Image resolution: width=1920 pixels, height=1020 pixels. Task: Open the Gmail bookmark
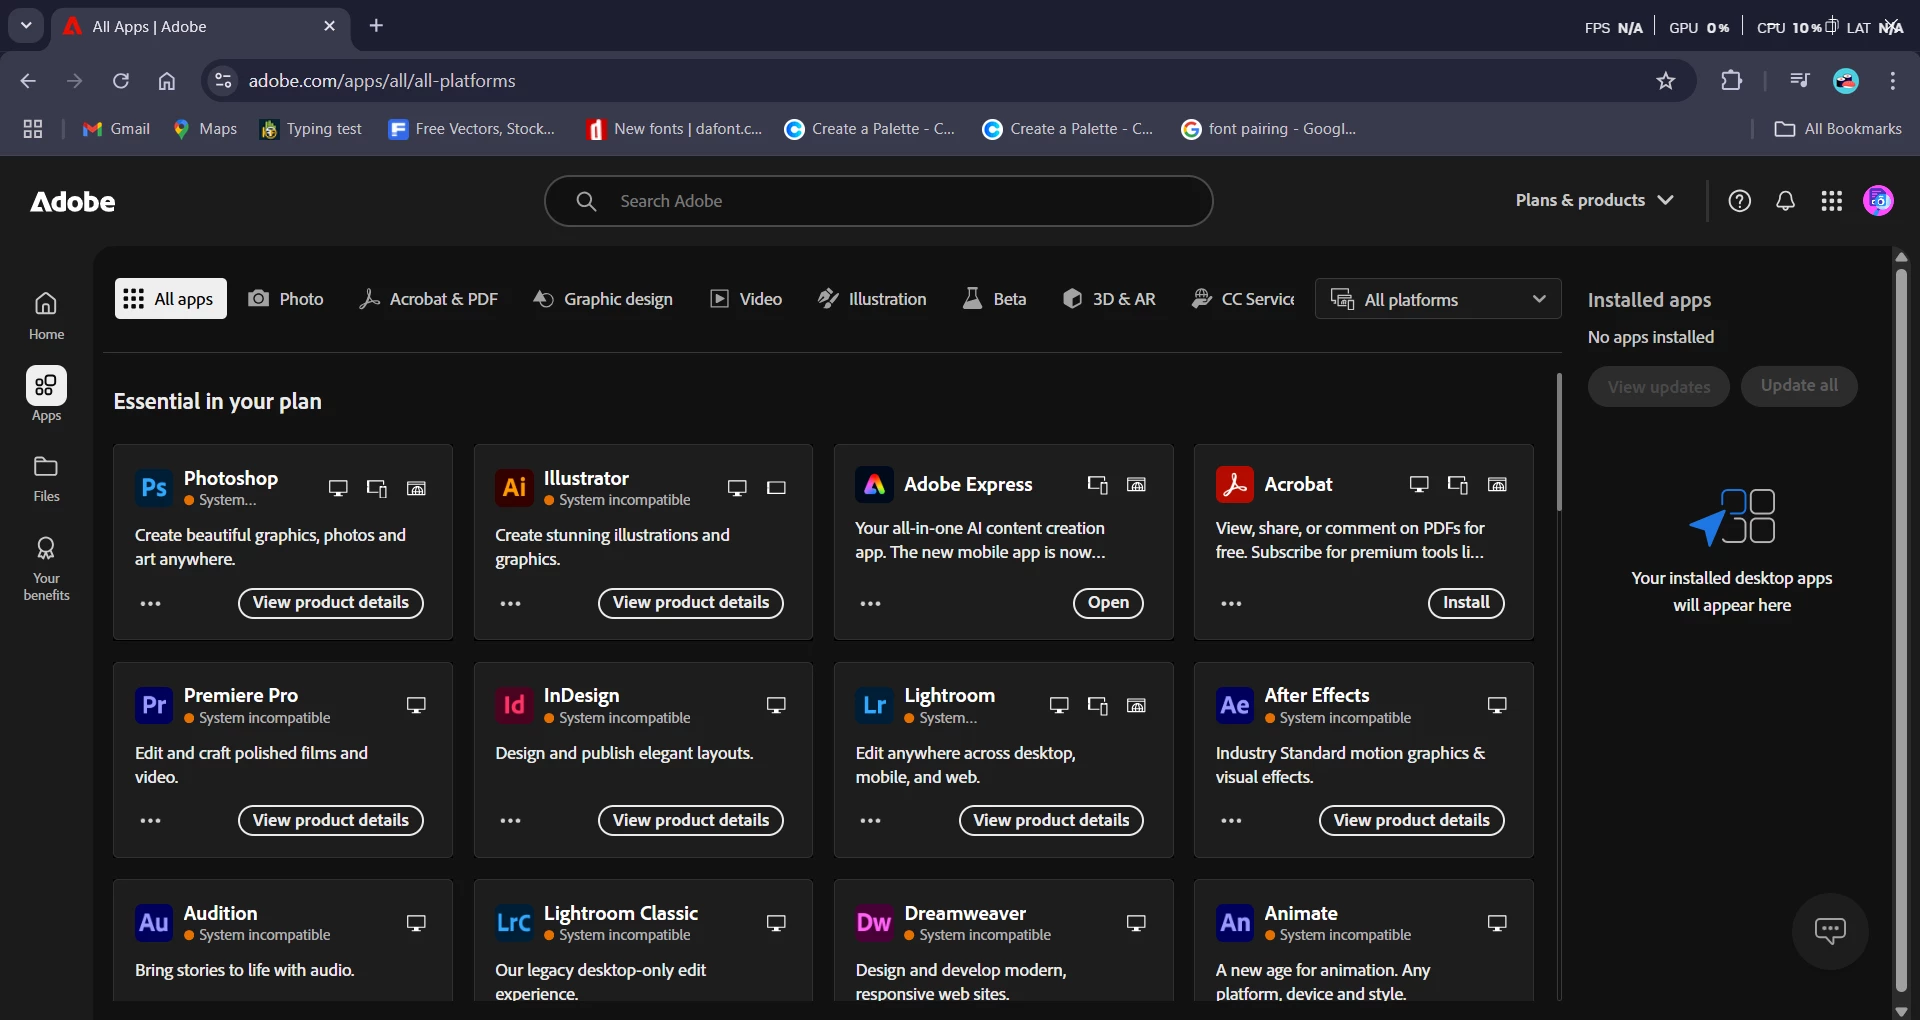click(x=116, y=129)
